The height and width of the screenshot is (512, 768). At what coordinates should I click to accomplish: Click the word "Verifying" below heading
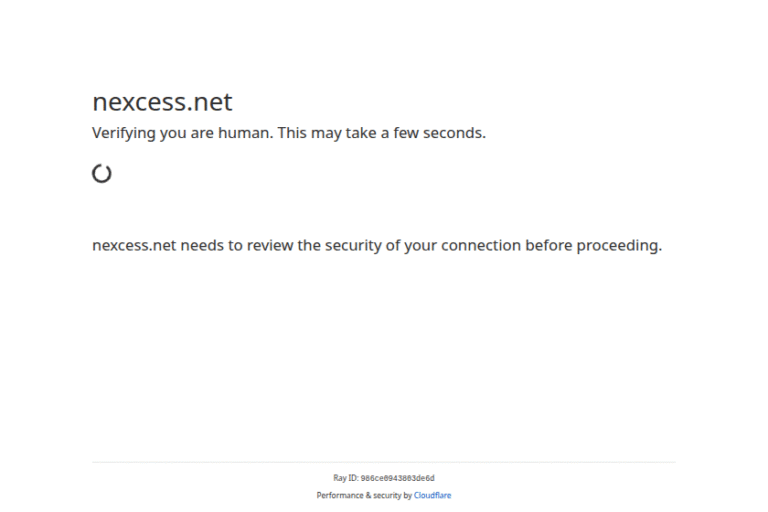coord(124,133)
